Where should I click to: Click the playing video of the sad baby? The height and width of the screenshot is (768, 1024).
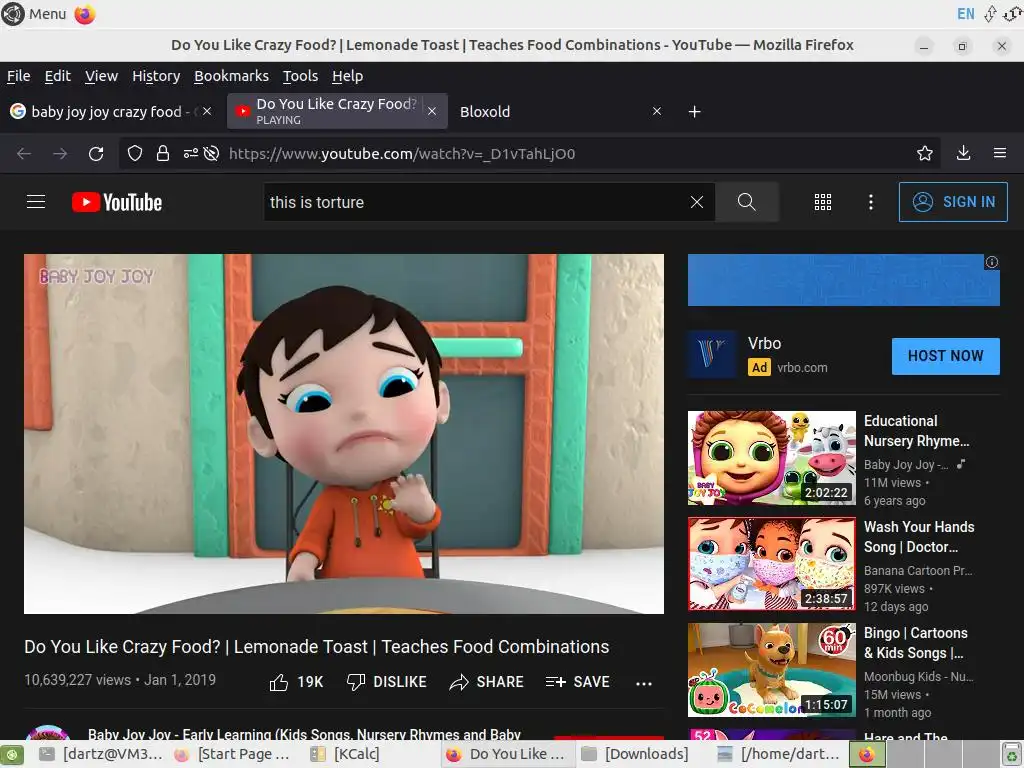point(344,434)
